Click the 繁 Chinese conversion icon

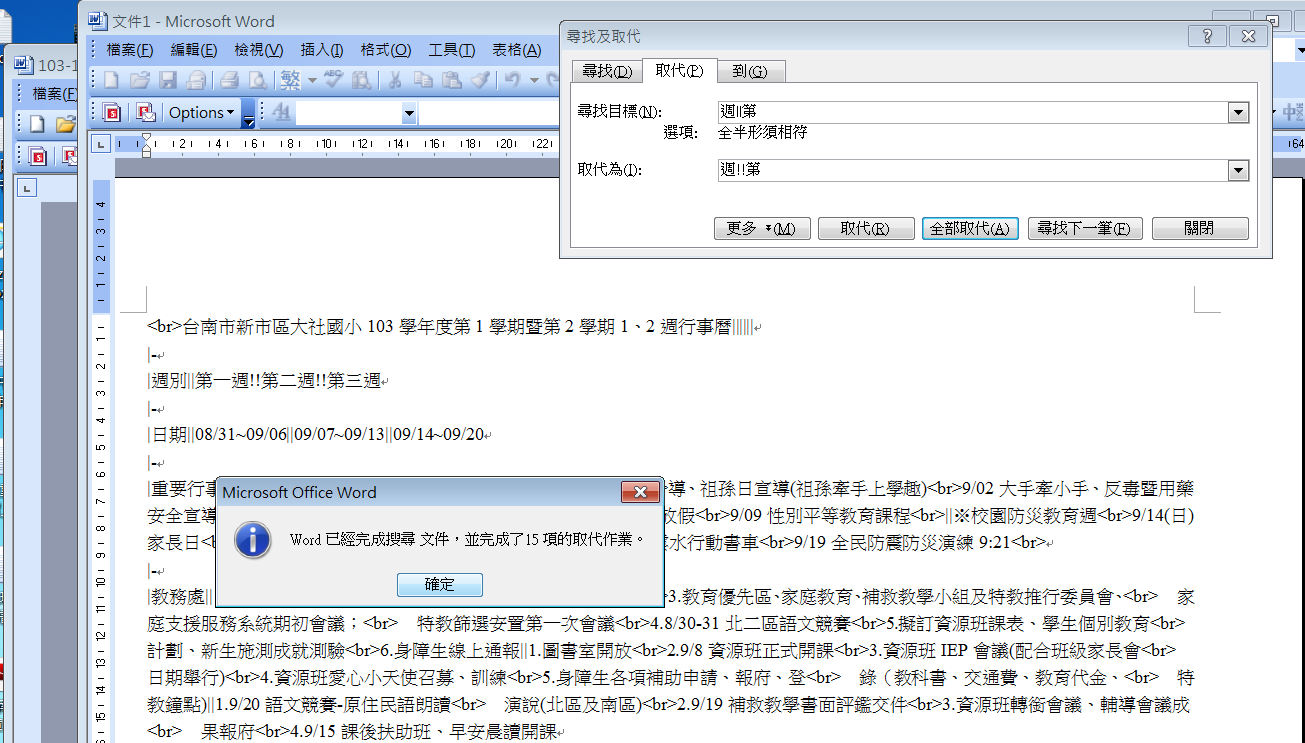click(x=291, y=80)
